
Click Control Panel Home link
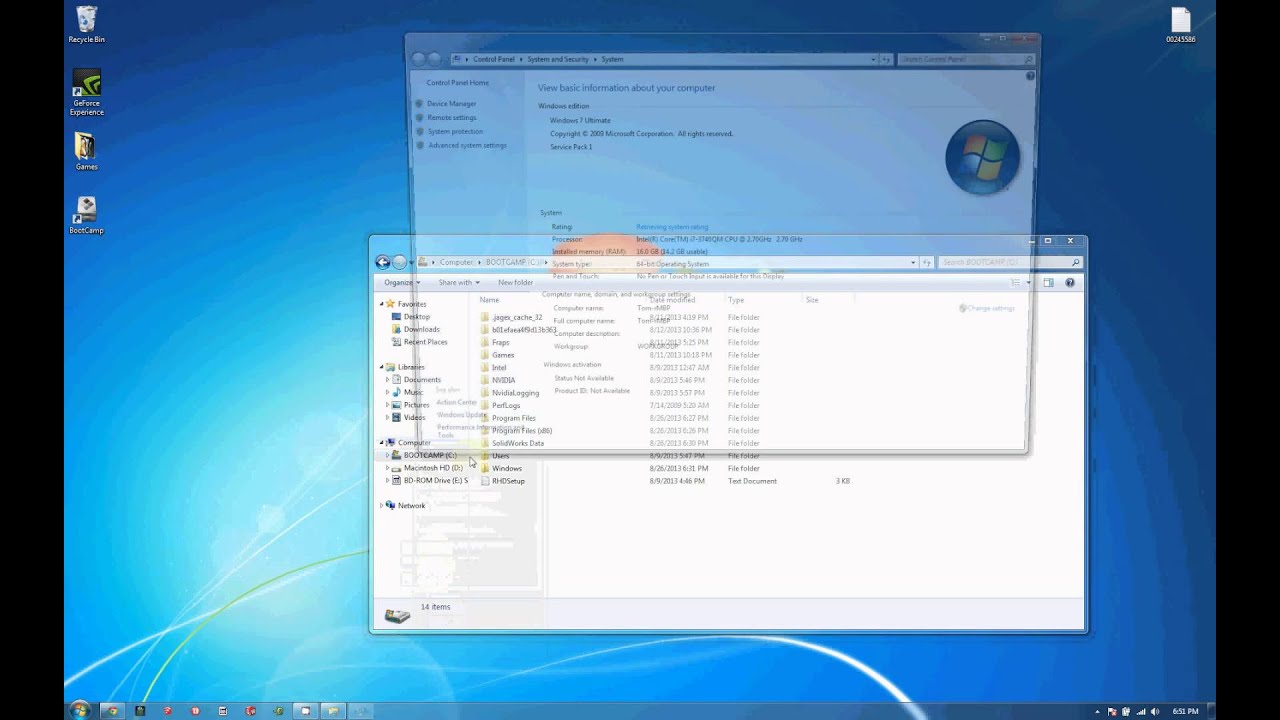point(457,83)
